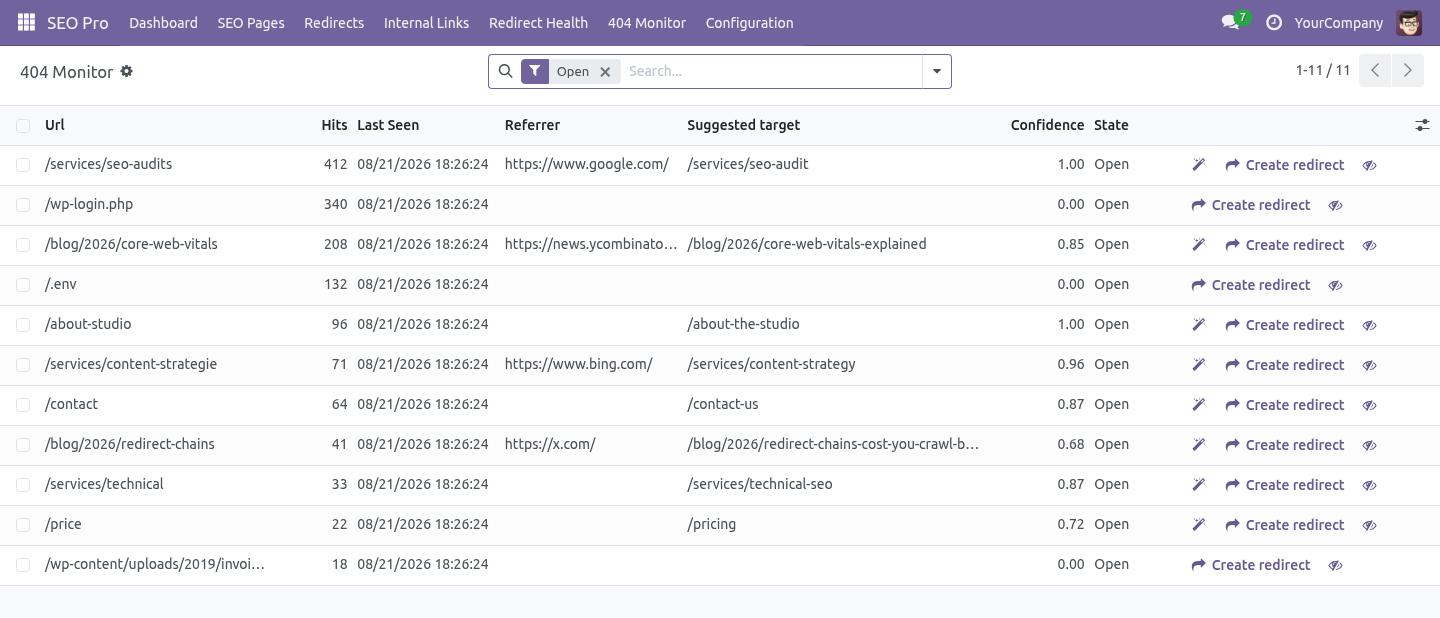Check the /price row checkbox
This screenshot has width=1440, height=618.
click(23, 525)
